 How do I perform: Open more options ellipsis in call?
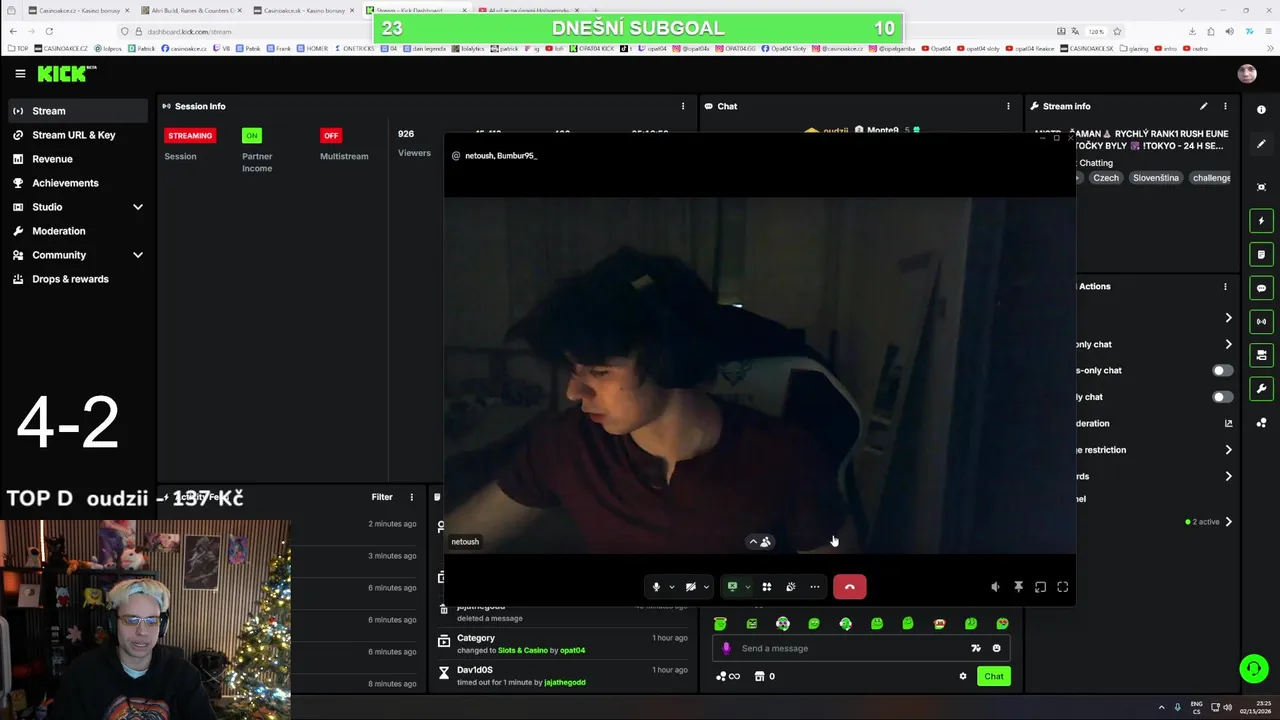815,587
